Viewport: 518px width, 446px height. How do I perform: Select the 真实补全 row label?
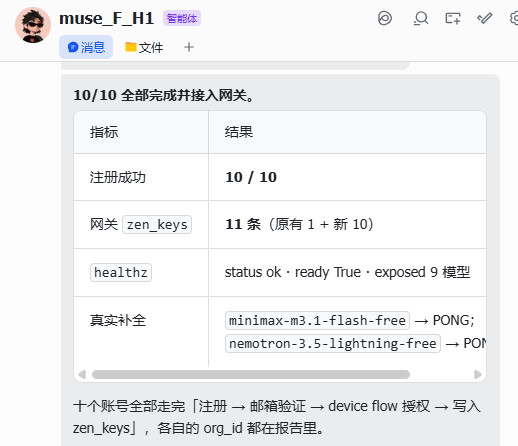click(118, 320)
